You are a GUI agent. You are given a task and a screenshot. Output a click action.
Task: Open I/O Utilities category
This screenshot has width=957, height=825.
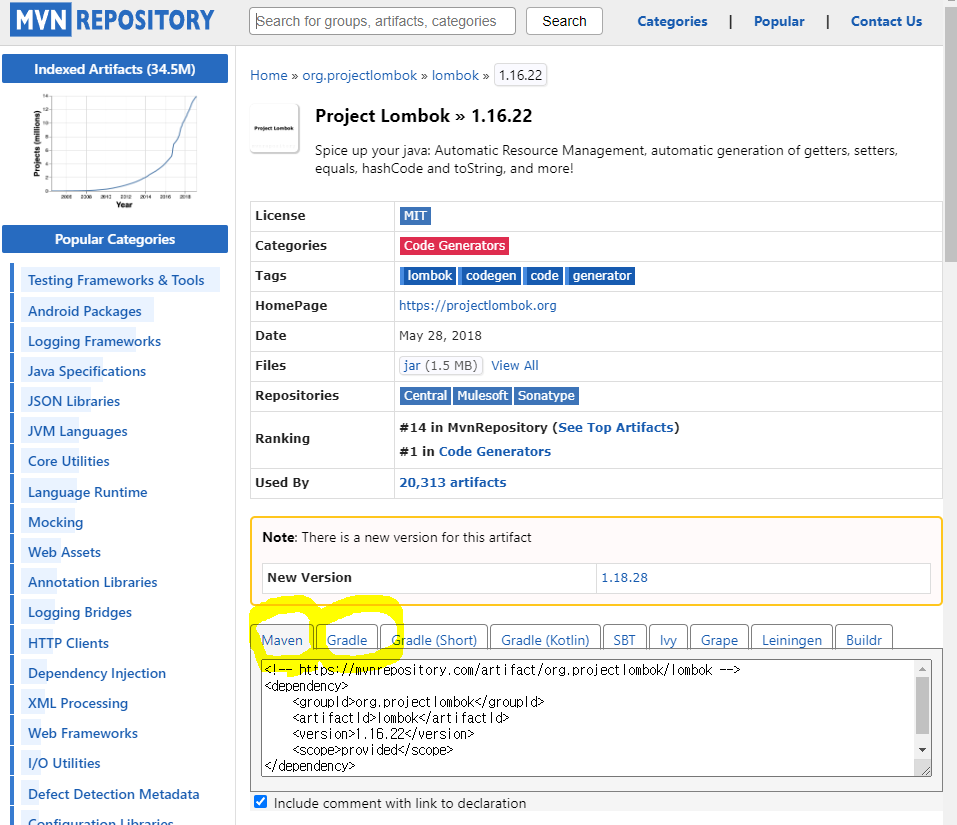point(64,763)
